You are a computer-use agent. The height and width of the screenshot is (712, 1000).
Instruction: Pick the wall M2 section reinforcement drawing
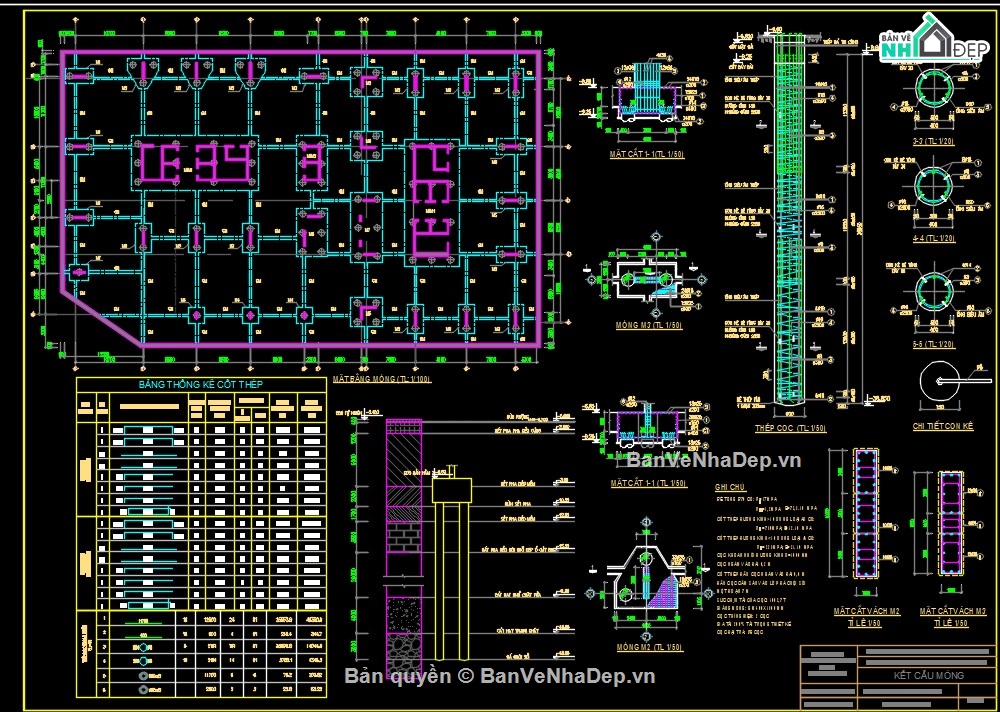(865, 514)
